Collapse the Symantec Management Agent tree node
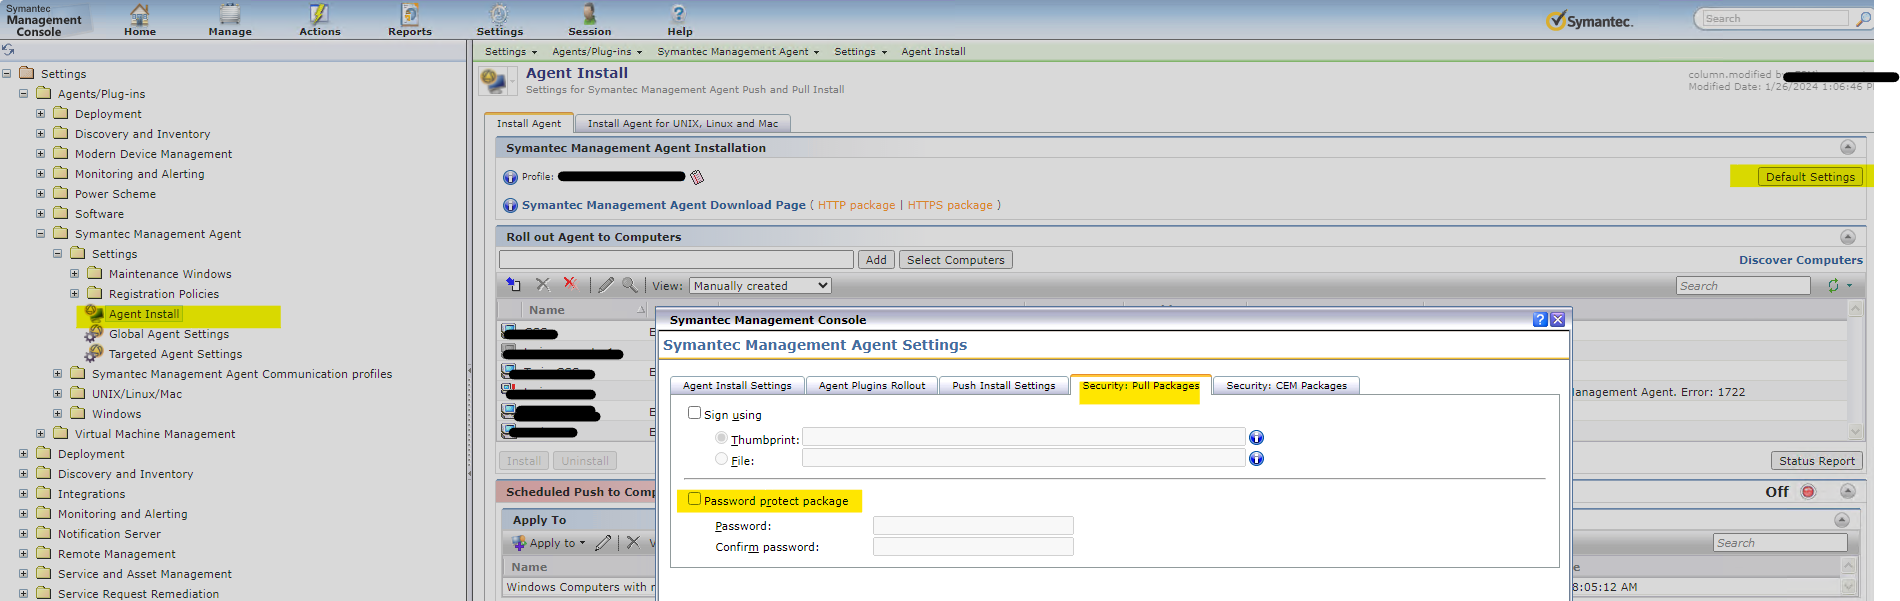 [41, 234]
